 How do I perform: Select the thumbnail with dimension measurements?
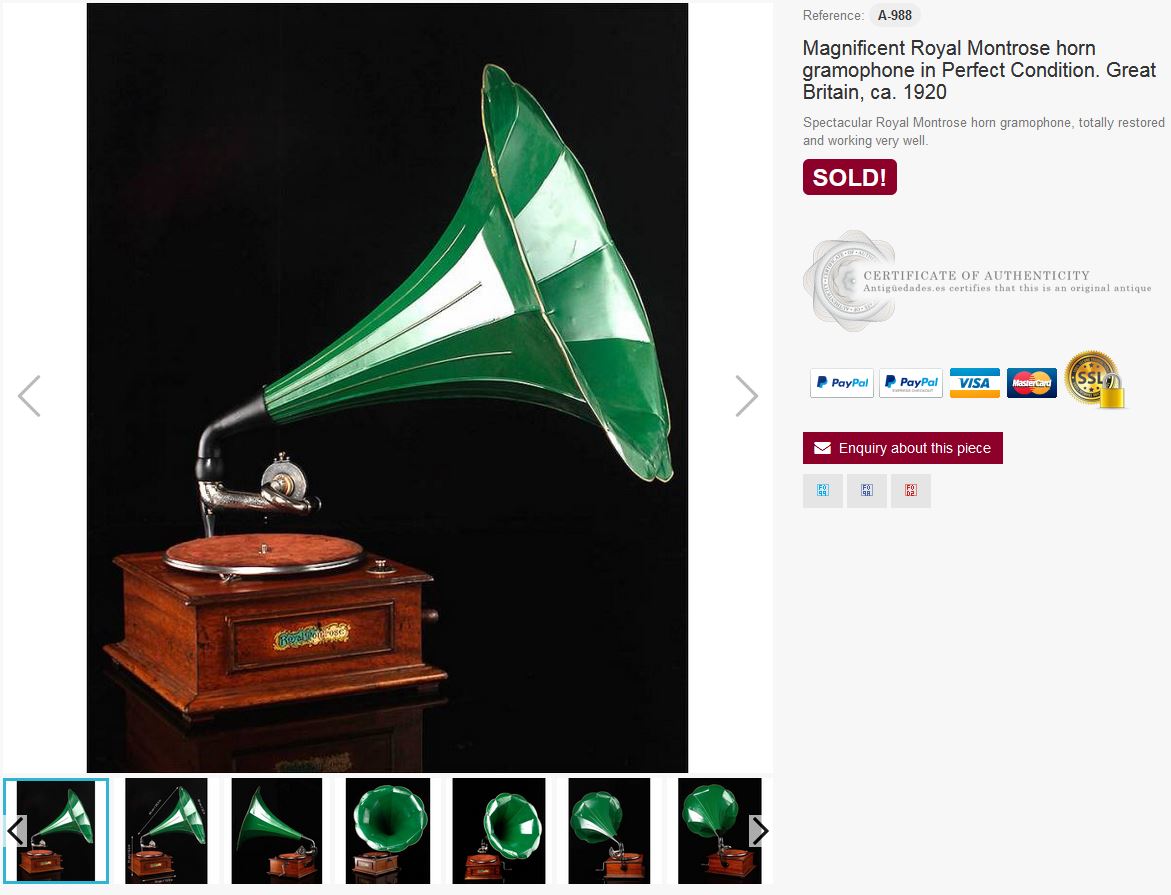166,831
